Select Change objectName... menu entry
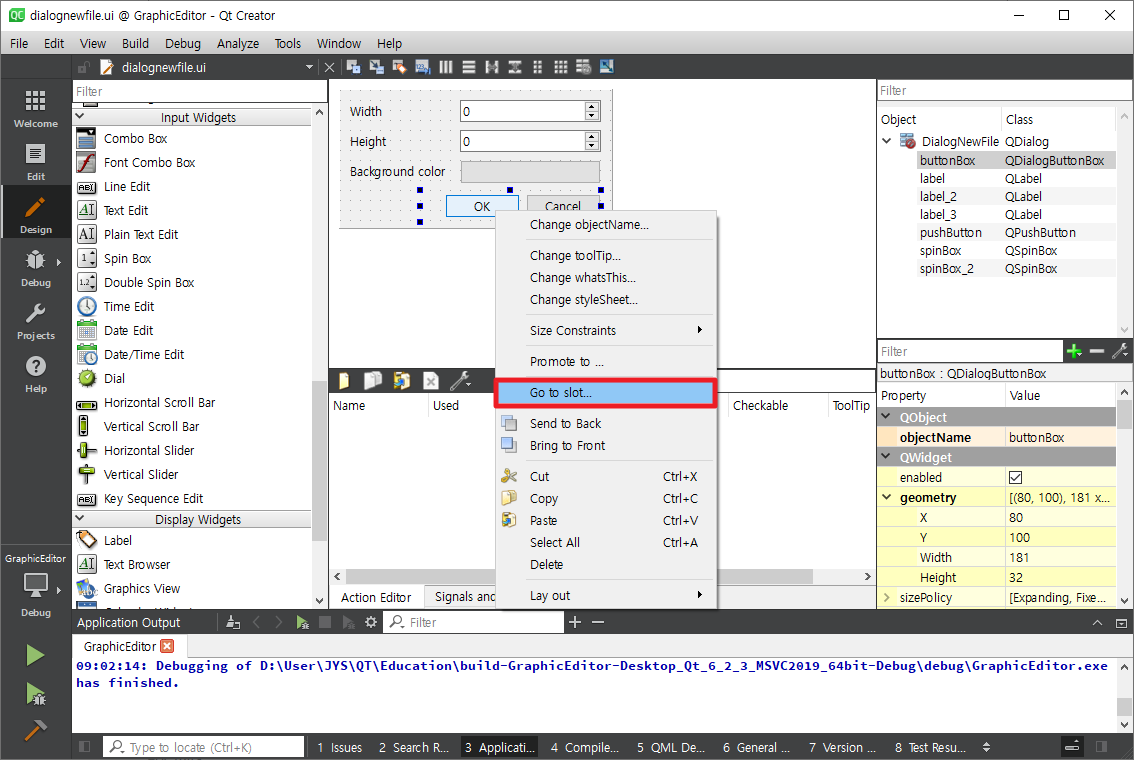 pyautogui.click(x=606, y=225)
